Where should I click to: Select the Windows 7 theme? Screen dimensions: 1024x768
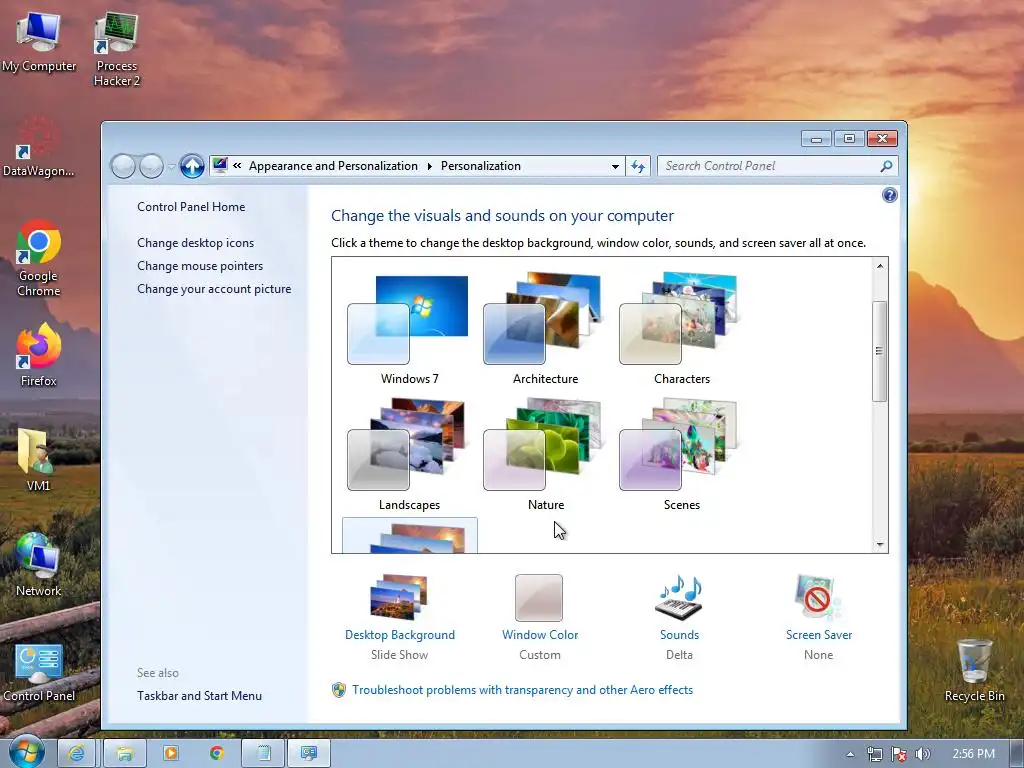click(409, 330)
